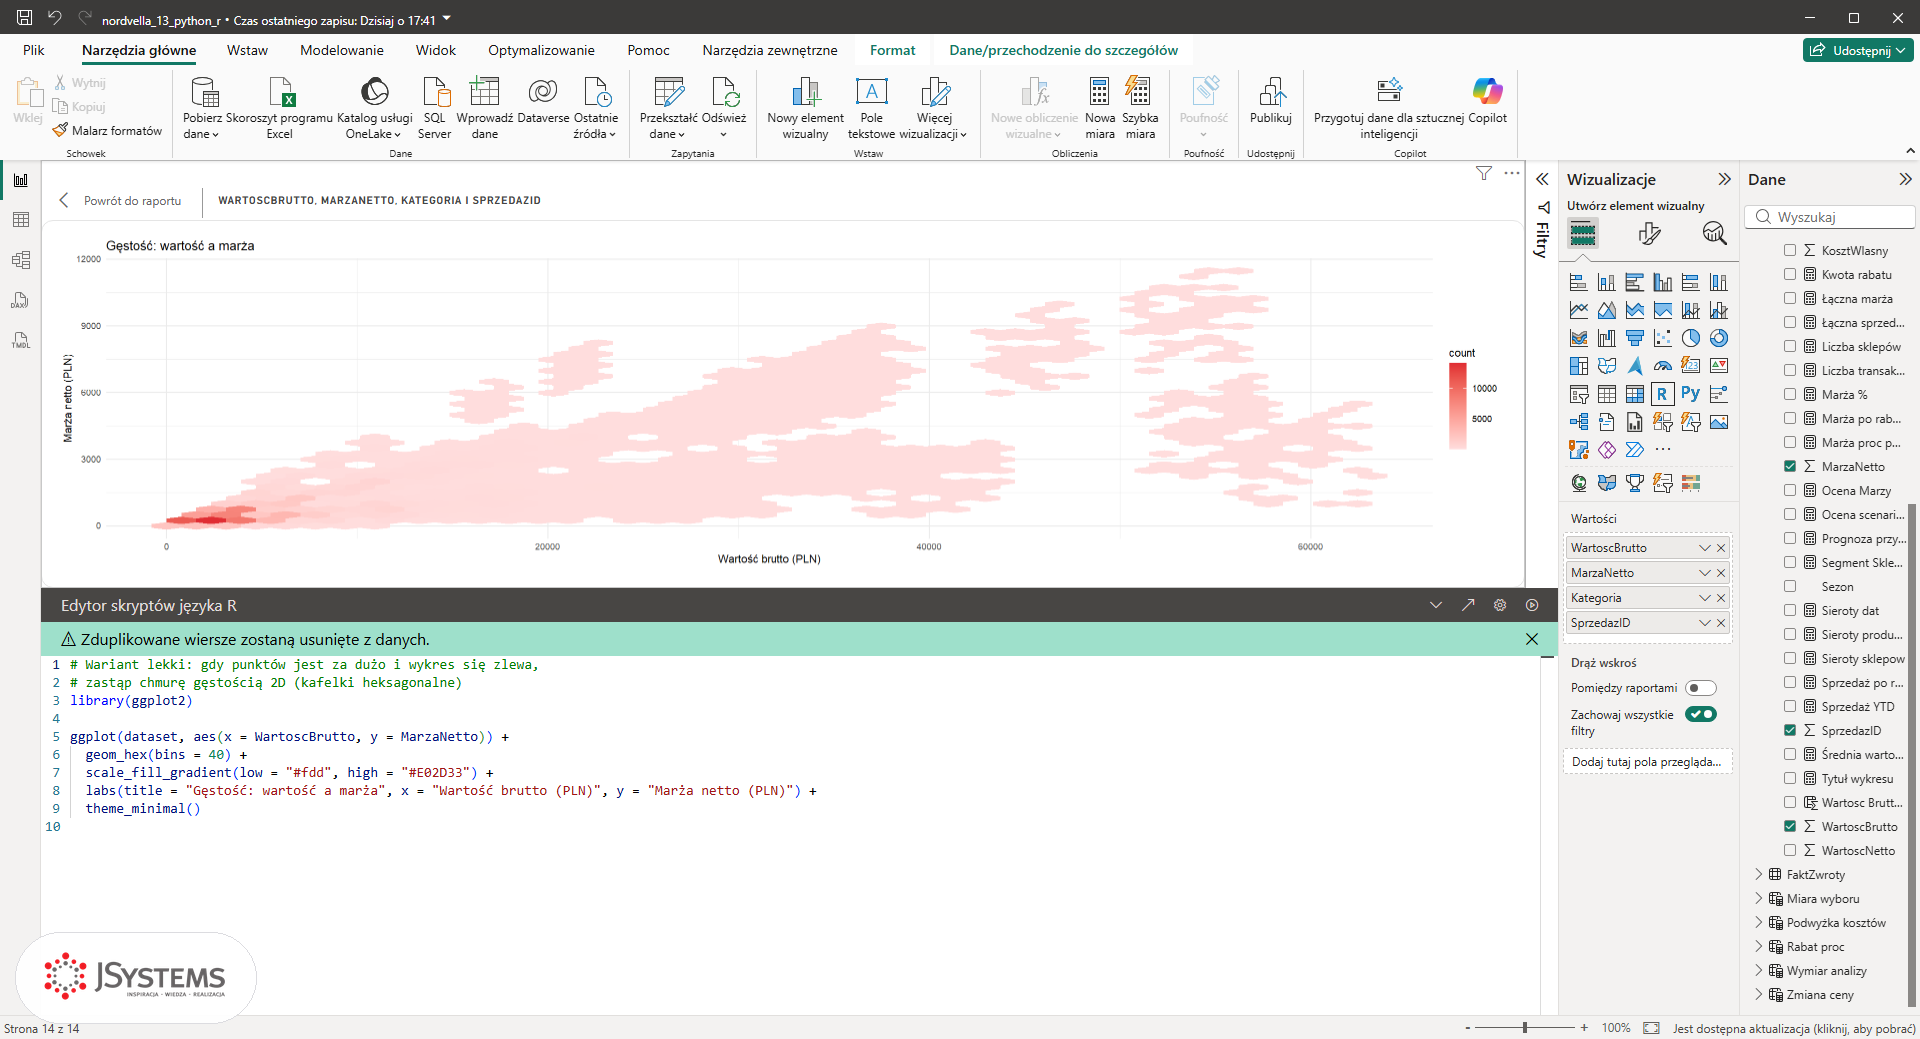Expand the FaktZwroty table
1920x1039 pixels.
(1759, 874)
